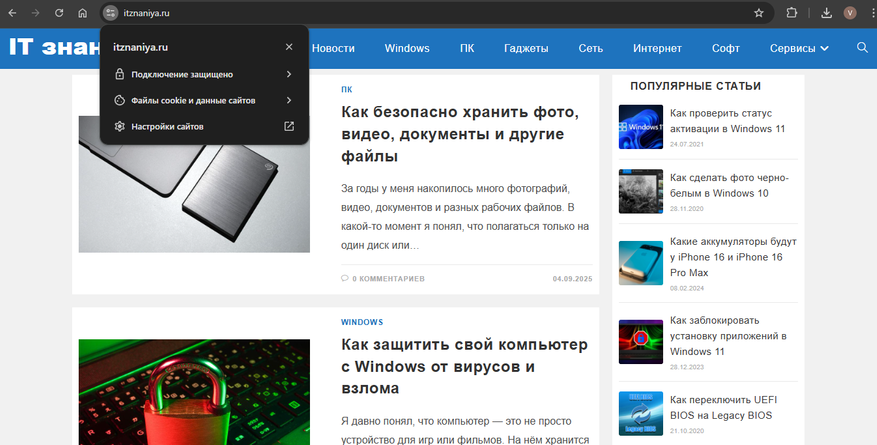Open the external link icon for Настройки сайтов
The image size is (877, 445).
tap(289, 126)
